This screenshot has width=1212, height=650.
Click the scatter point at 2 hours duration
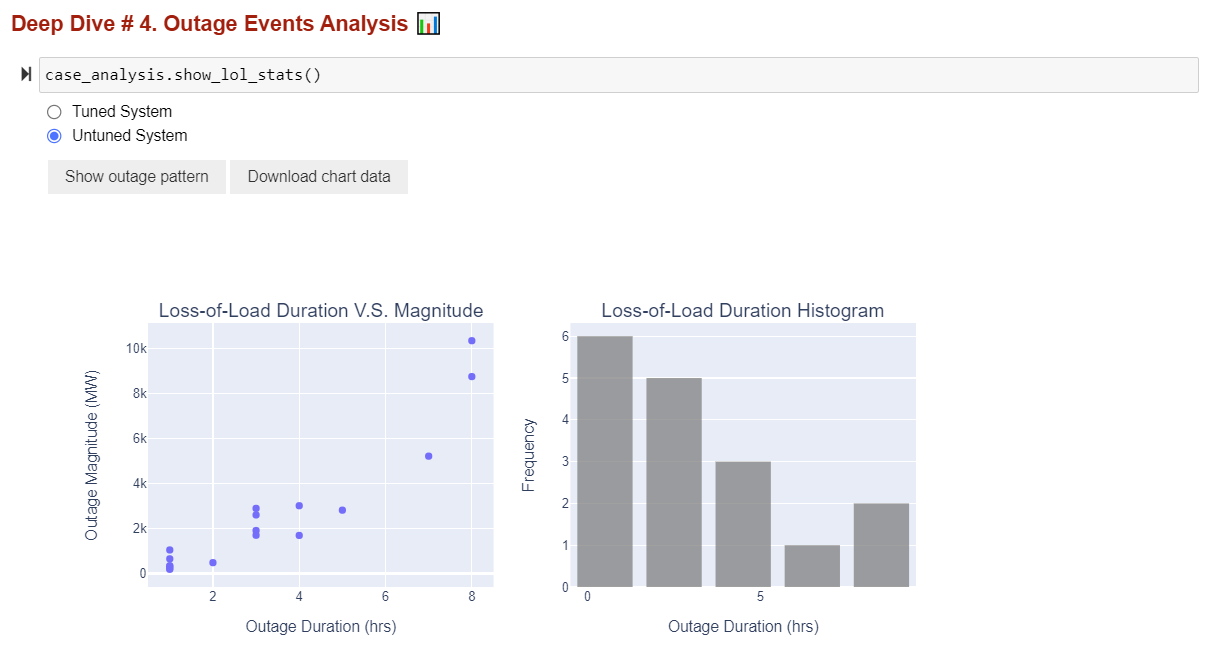pos(213,563)
